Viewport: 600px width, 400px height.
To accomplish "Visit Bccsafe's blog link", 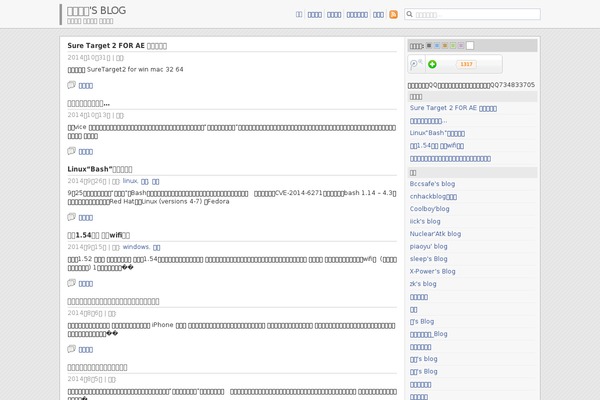I will point(432,184).
